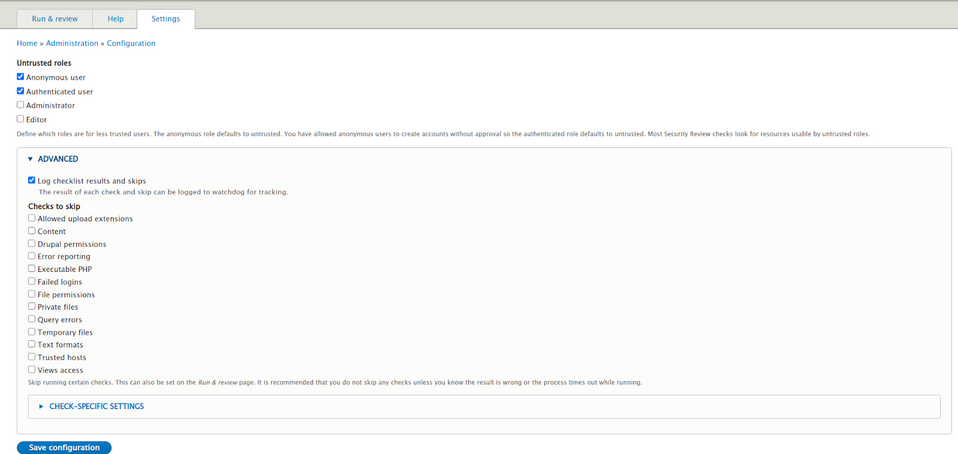Expand Check-specific settings section
The width and height of the screenshot is (958, 454).
tap(96, 406)
